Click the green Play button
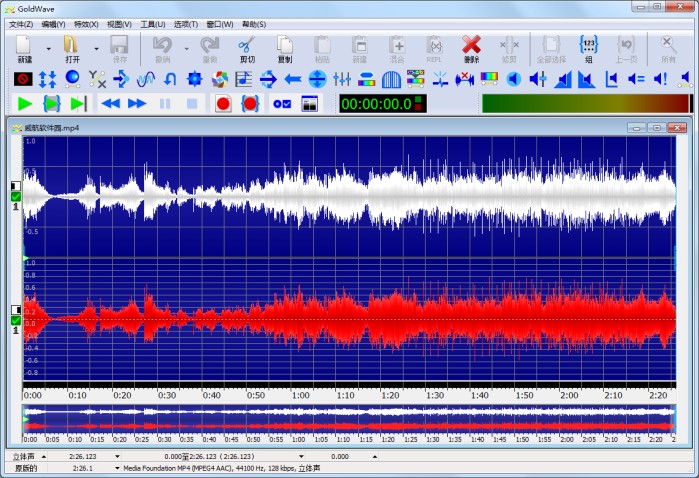The height and width of the screenshot is (478, 699). [25, 103]
